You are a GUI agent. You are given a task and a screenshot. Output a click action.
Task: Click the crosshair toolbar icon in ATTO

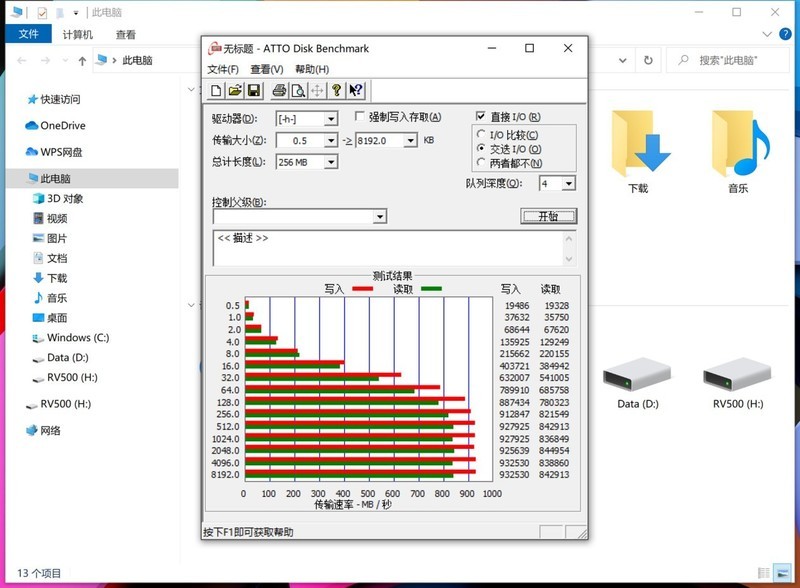click(316, 91)
